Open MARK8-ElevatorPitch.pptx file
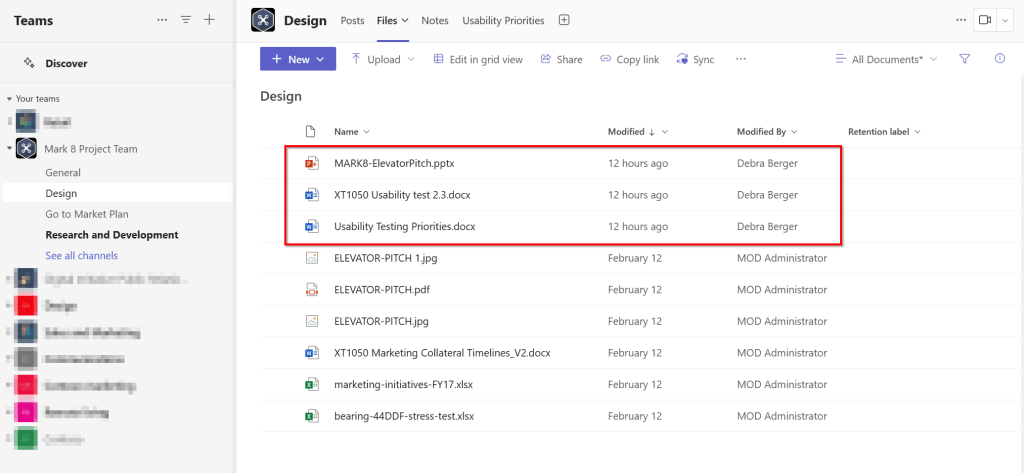1024x473 pixels. [x=394, y=163]
